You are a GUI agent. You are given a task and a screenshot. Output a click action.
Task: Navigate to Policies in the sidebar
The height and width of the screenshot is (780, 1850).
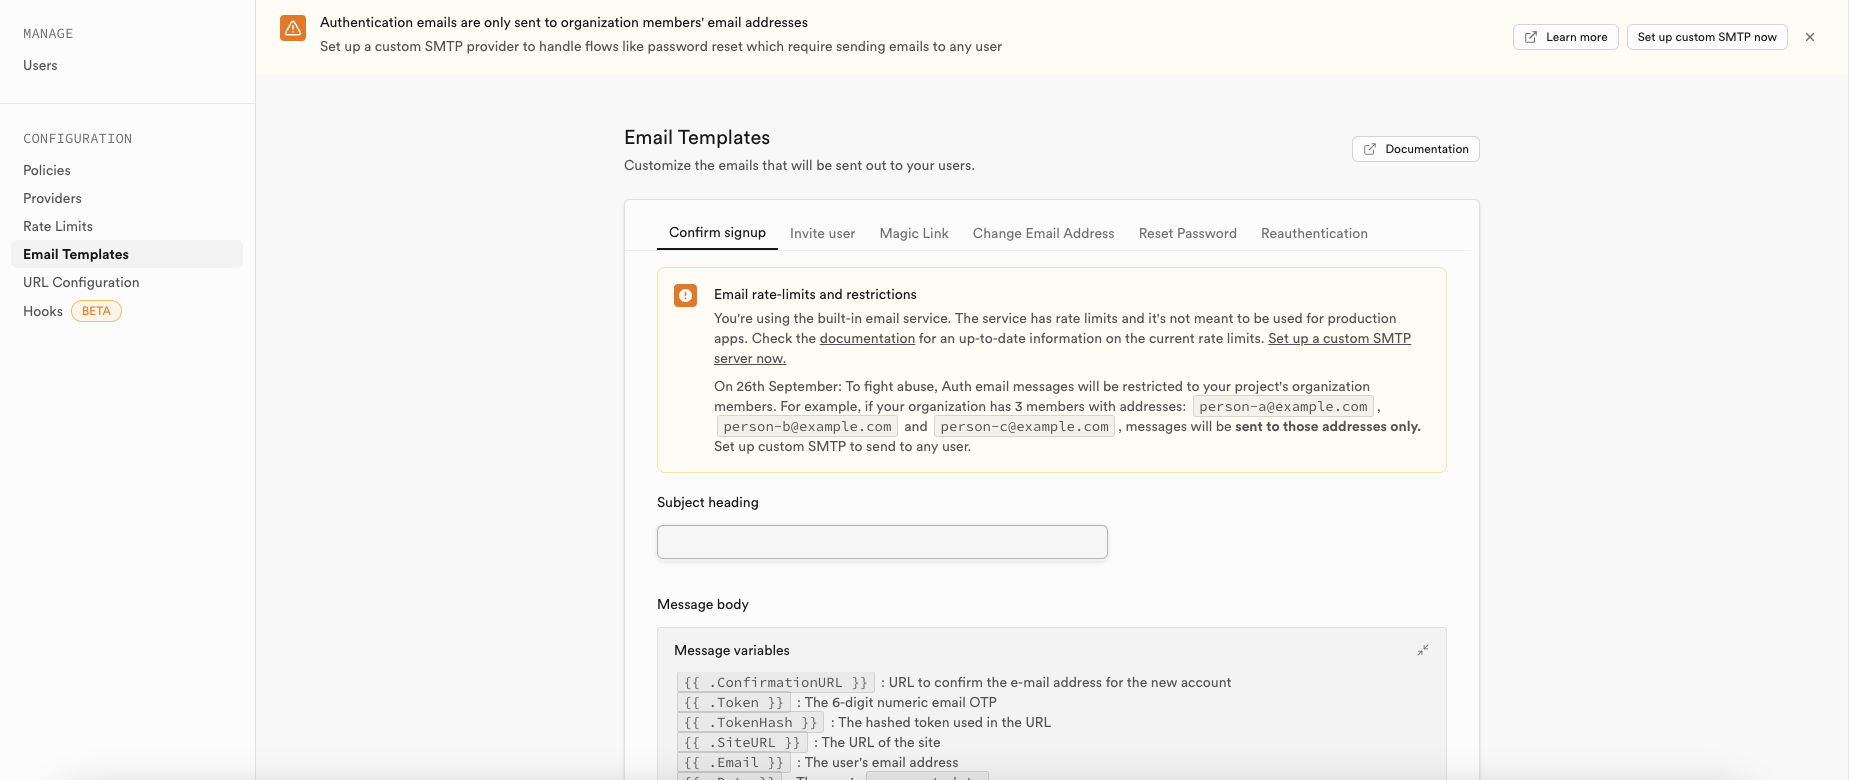click(x=47, y=170)
